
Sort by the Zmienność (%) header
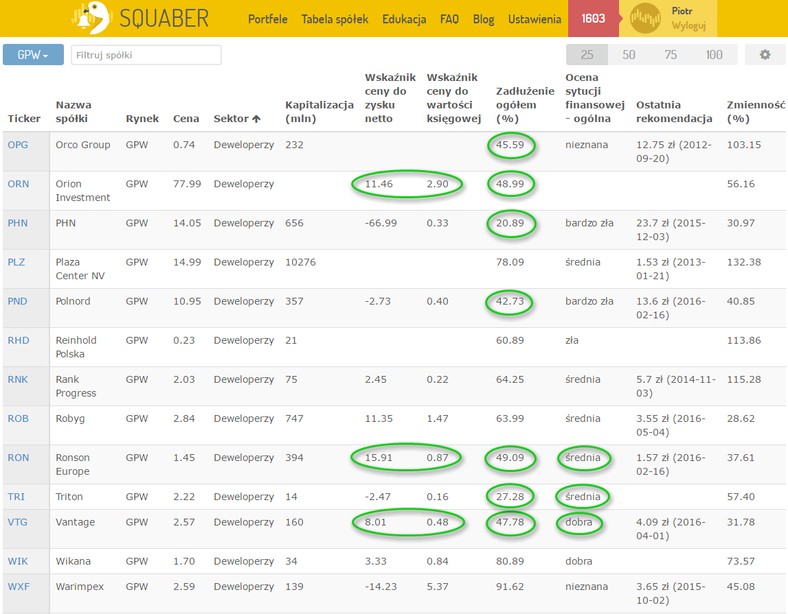click(755, 112)
